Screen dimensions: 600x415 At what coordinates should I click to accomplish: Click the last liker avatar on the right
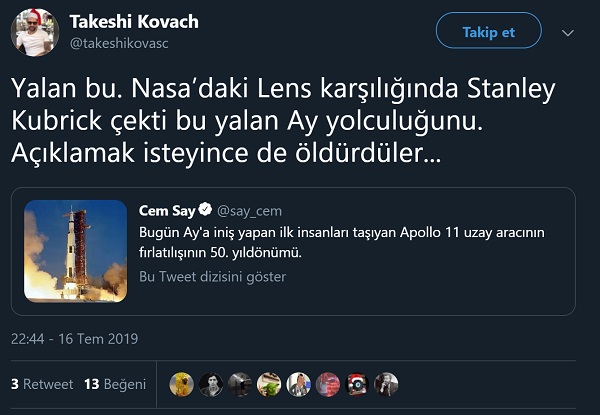click(386, 384)
